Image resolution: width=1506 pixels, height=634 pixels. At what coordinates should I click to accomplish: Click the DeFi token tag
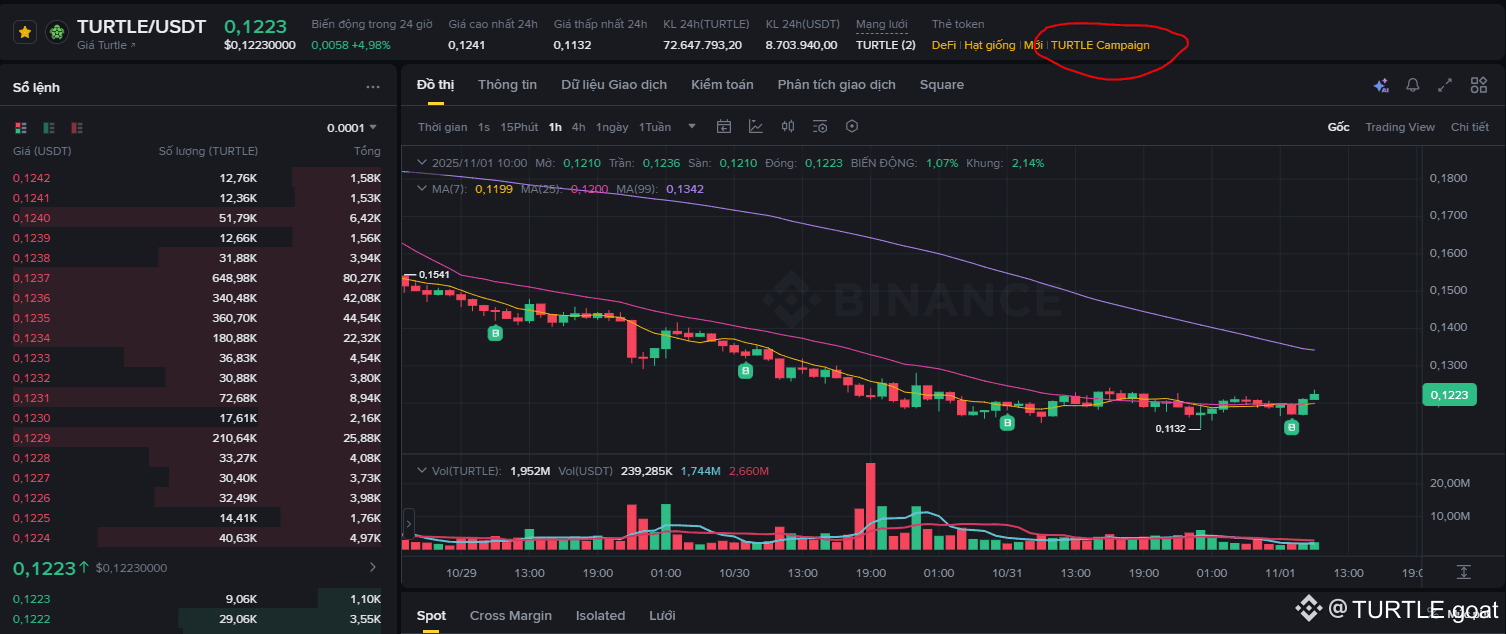tap(944, 45)
